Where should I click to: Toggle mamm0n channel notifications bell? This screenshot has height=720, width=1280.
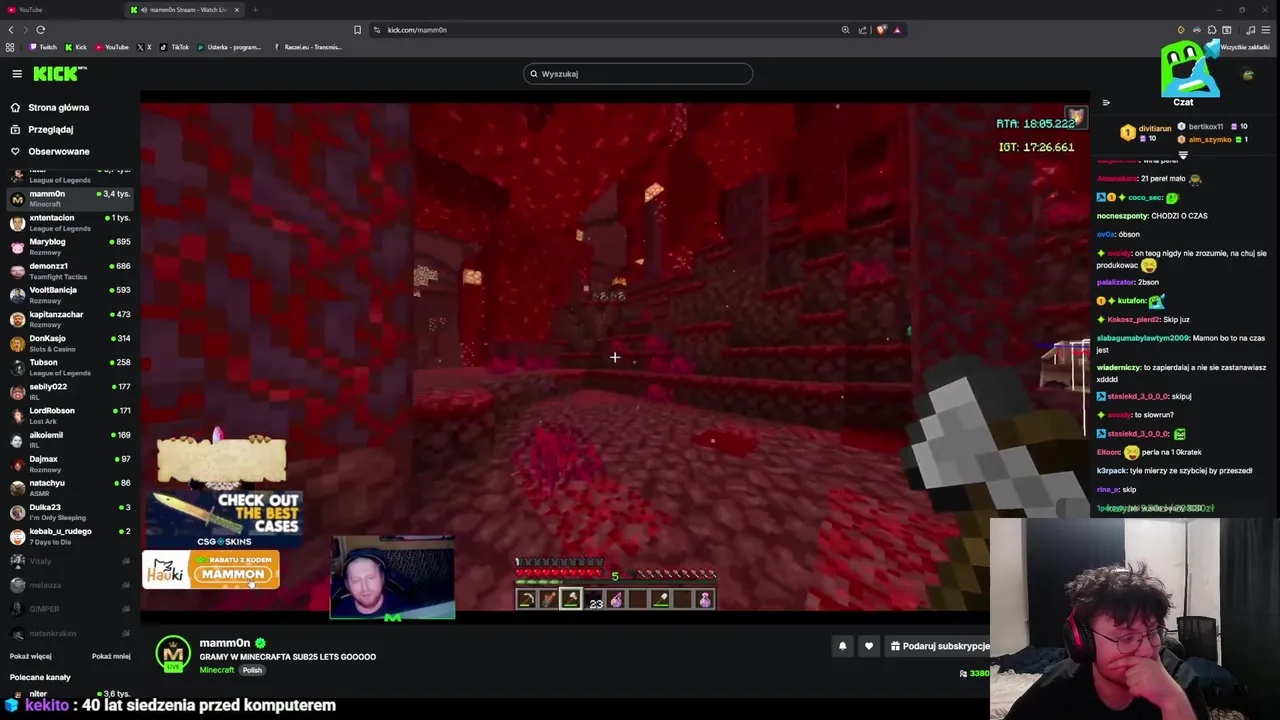point(842,646)
